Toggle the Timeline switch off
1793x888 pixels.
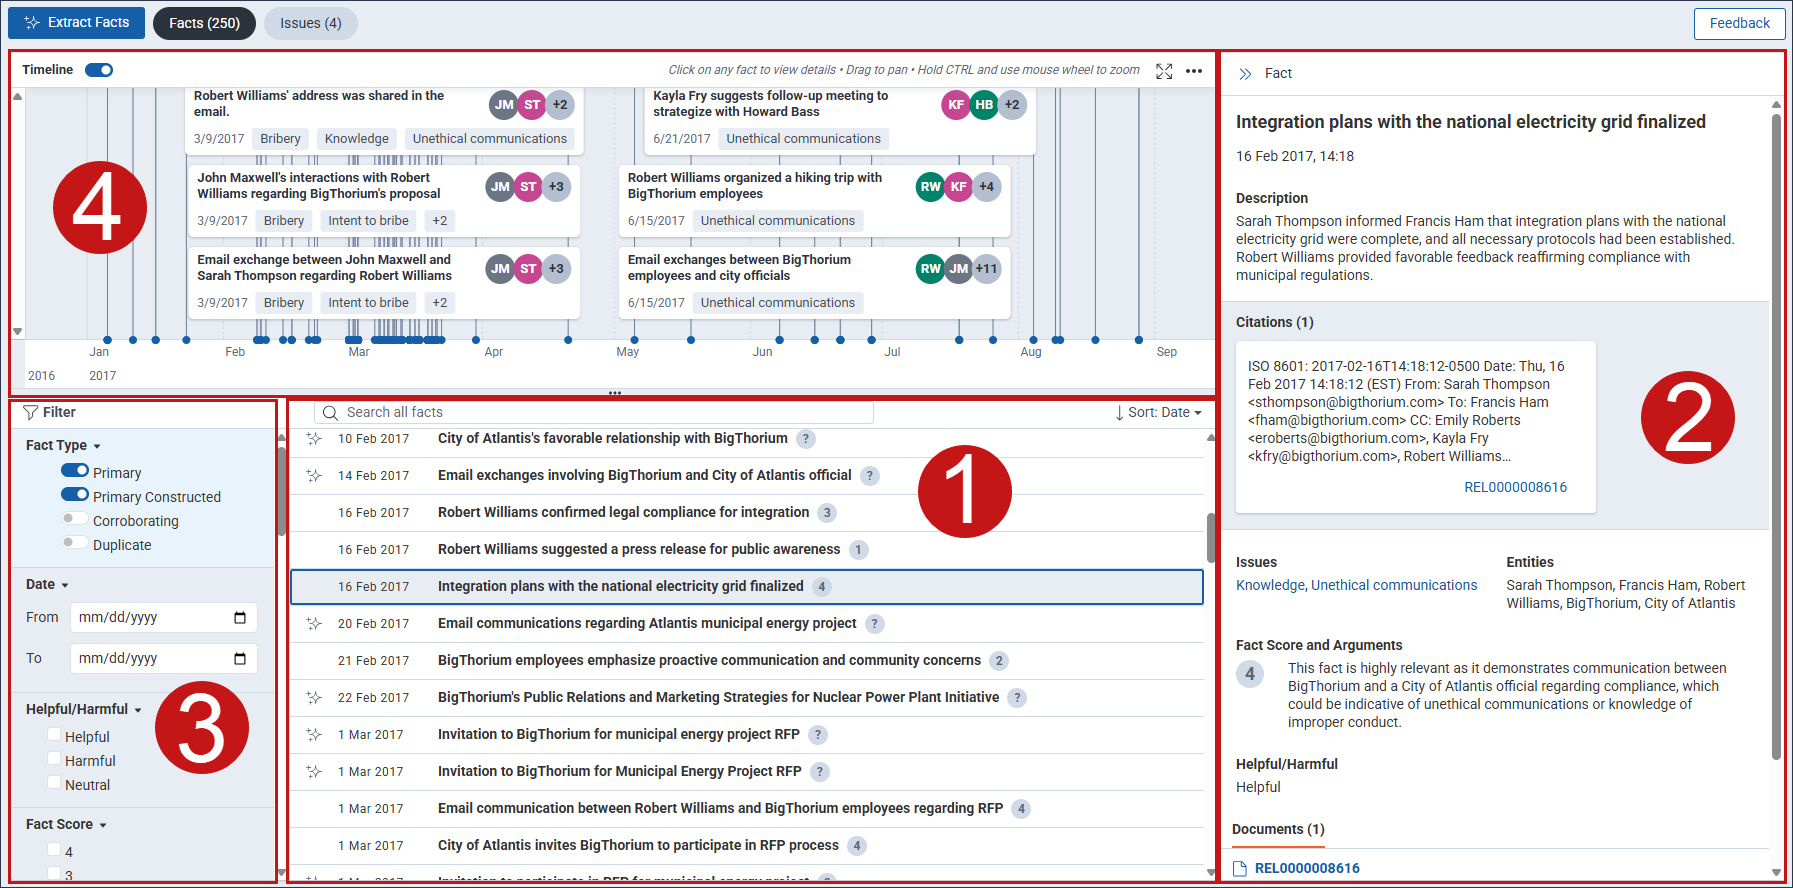(99, 70)
